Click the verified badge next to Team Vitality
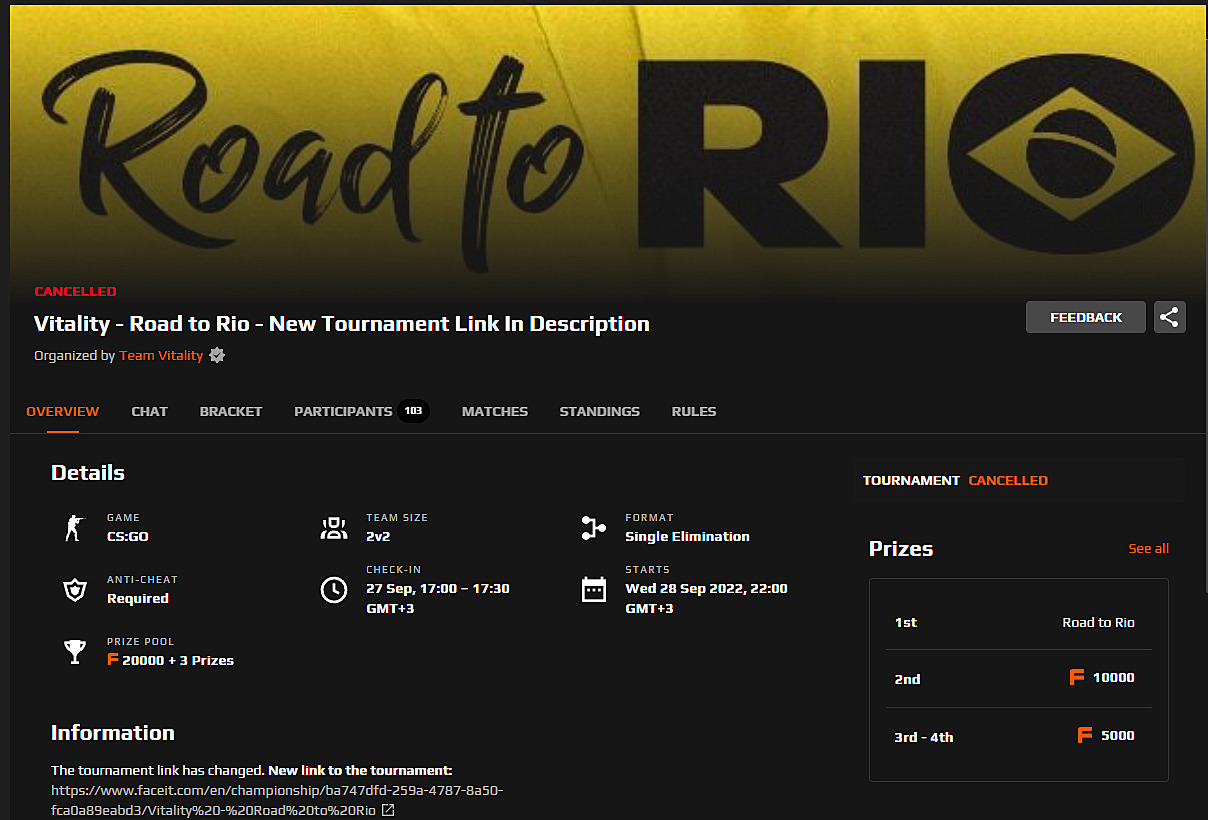Image resolution: width=1208 pixels, height=820 pixels. pyautogui.click(x=217, y=355)
